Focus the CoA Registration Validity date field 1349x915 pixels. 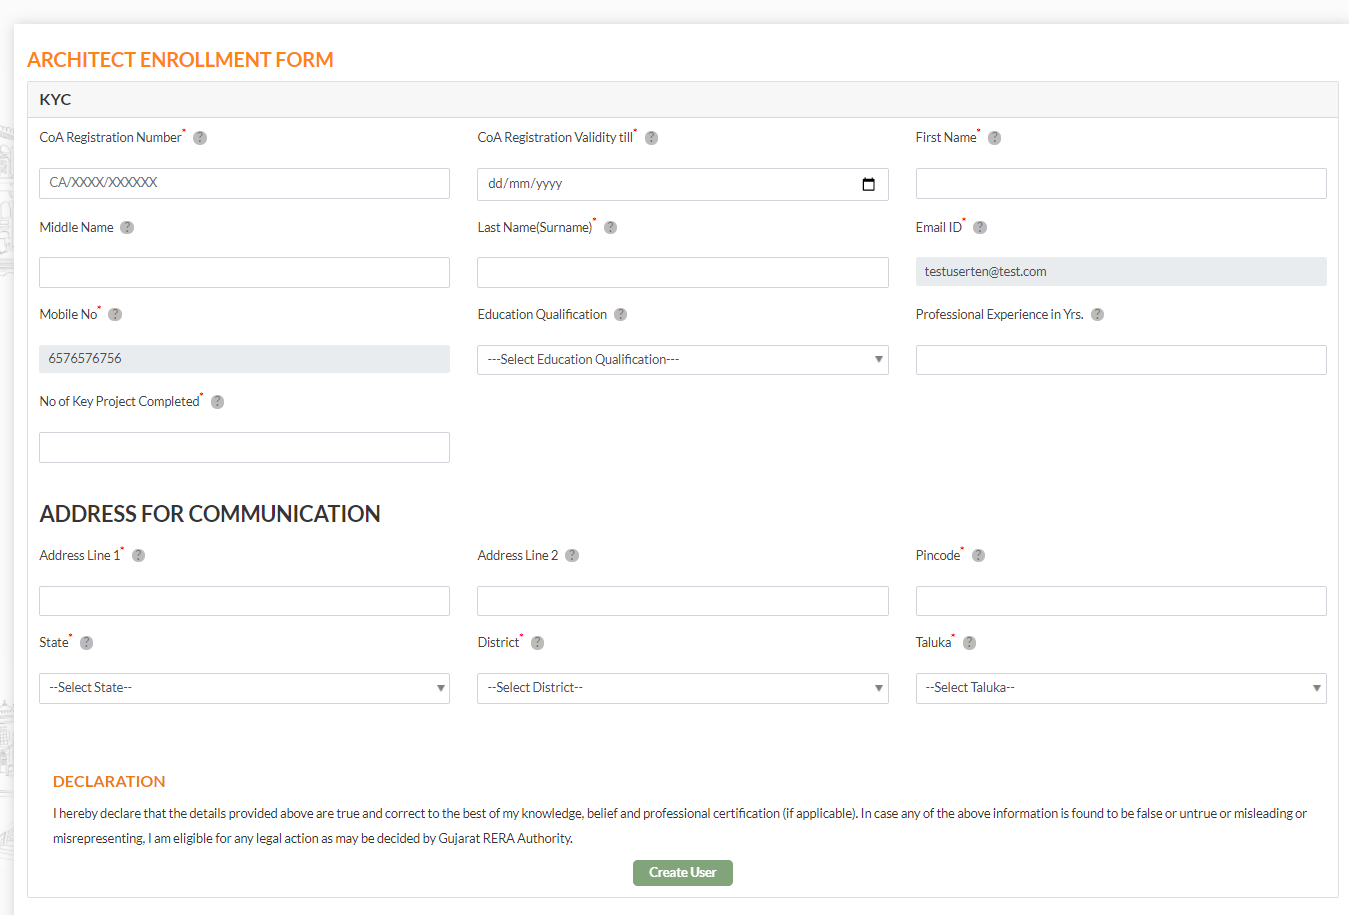tap(683, 184)
